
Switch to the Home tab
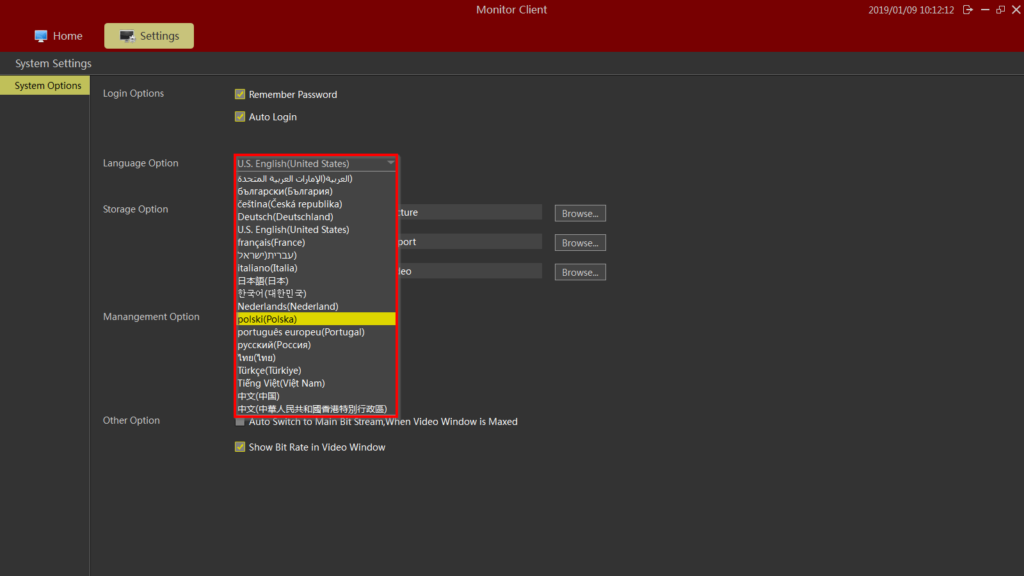click(58, 35)
